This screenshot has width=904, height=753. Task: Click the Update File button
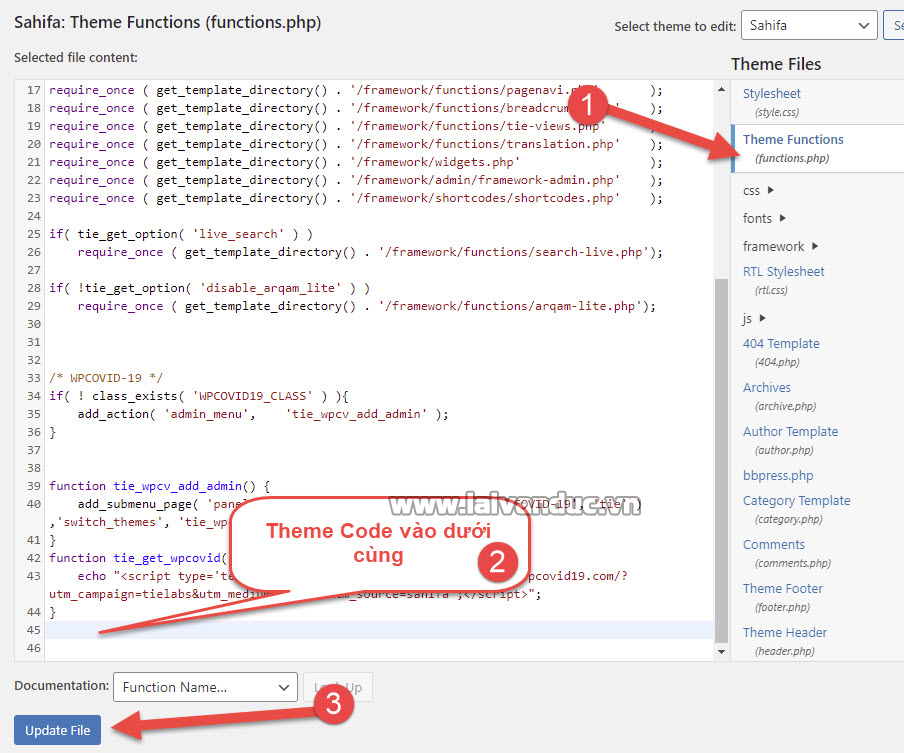tap(58, 730)
